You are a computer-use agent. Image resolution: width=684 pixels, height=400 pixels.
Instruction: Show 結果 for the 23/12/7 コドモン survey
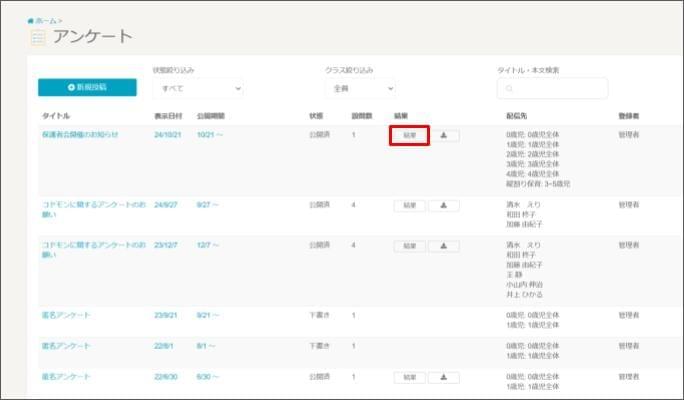pos(409,245)
